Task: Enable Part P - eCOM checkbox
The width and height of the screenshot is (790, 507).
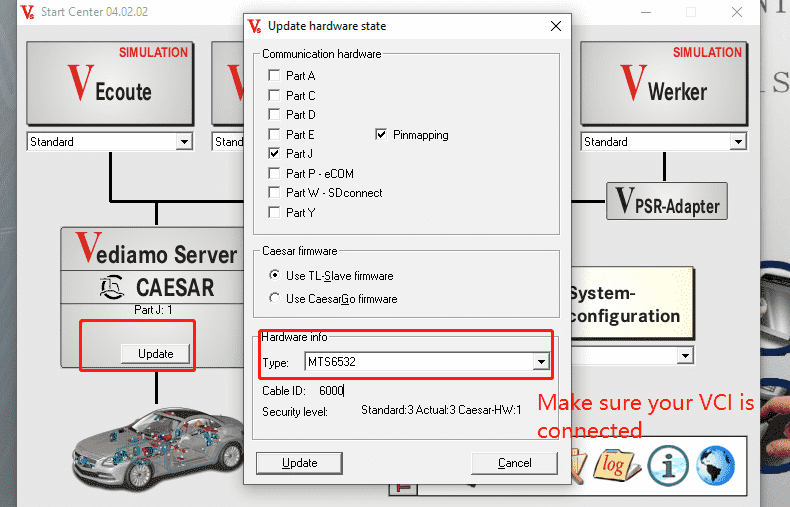Action: coord(274,173)
